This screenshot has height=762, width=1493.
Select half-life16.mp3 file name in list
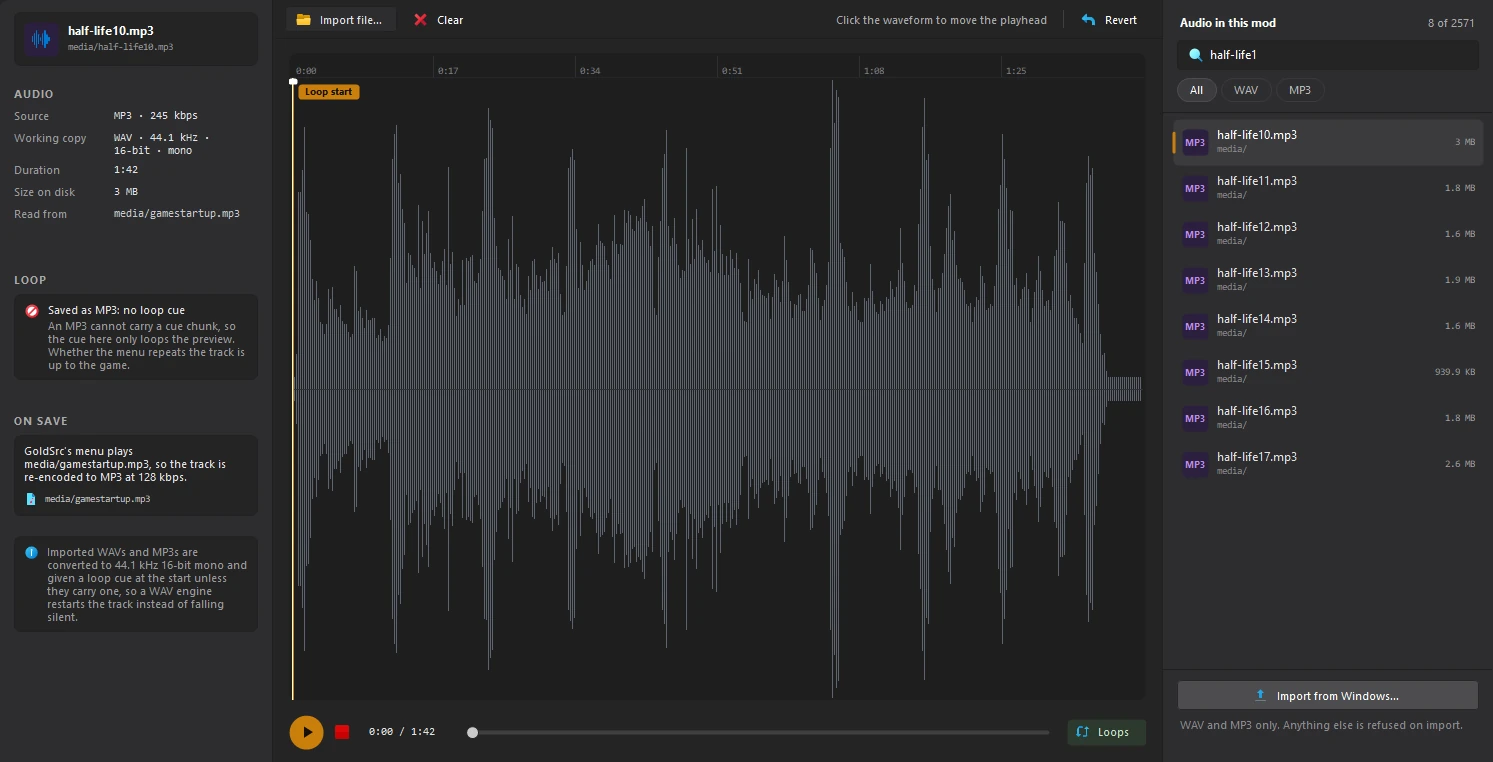point(1257,411)
